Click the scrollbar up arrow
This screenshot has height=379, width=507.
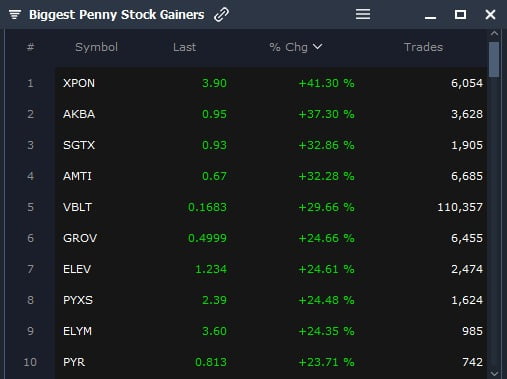pyautogui.click(x=494, y=33)
